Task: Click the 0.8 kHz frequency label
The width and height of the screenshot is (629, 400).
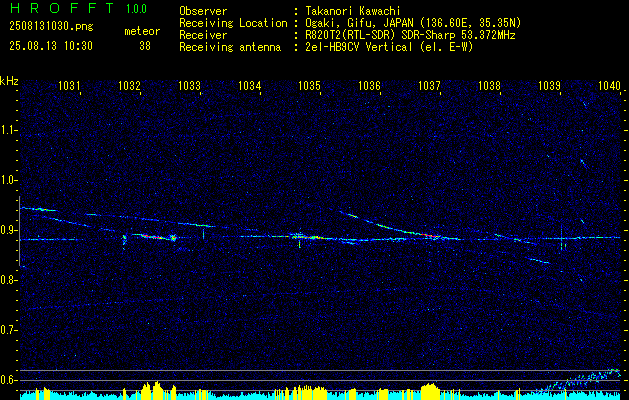Action: click(x=8, y=280)
